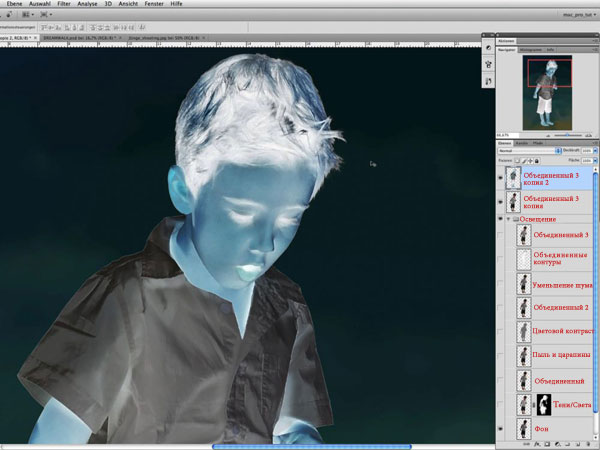Hide the Объединенный 3 копия layer
This screenshot has height=450, width=600.
click(x=501, y=202)
